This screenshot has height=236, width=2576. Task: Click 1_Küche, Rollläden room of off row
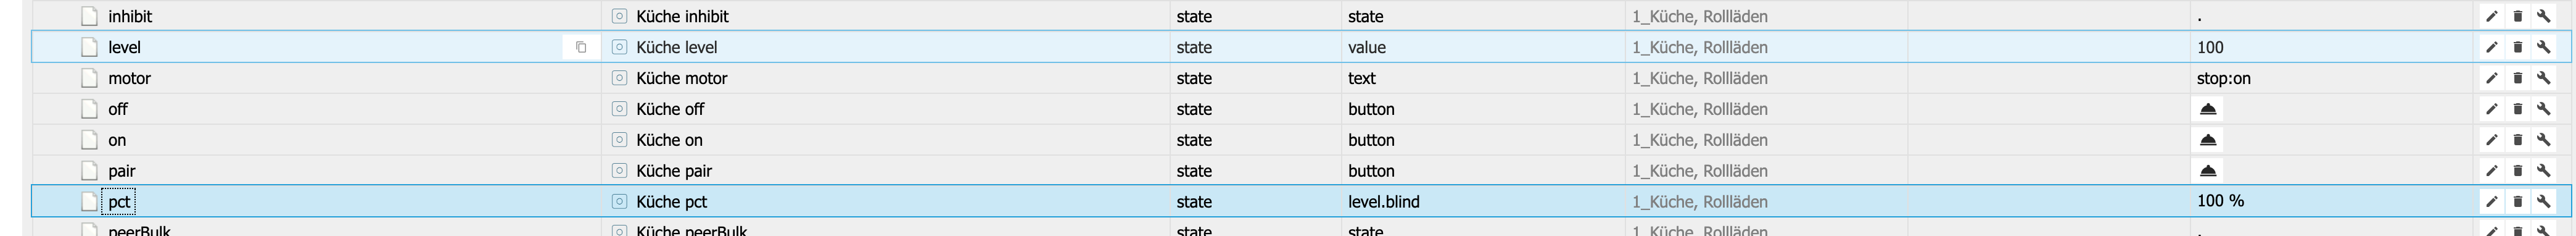pos(1699,109)
